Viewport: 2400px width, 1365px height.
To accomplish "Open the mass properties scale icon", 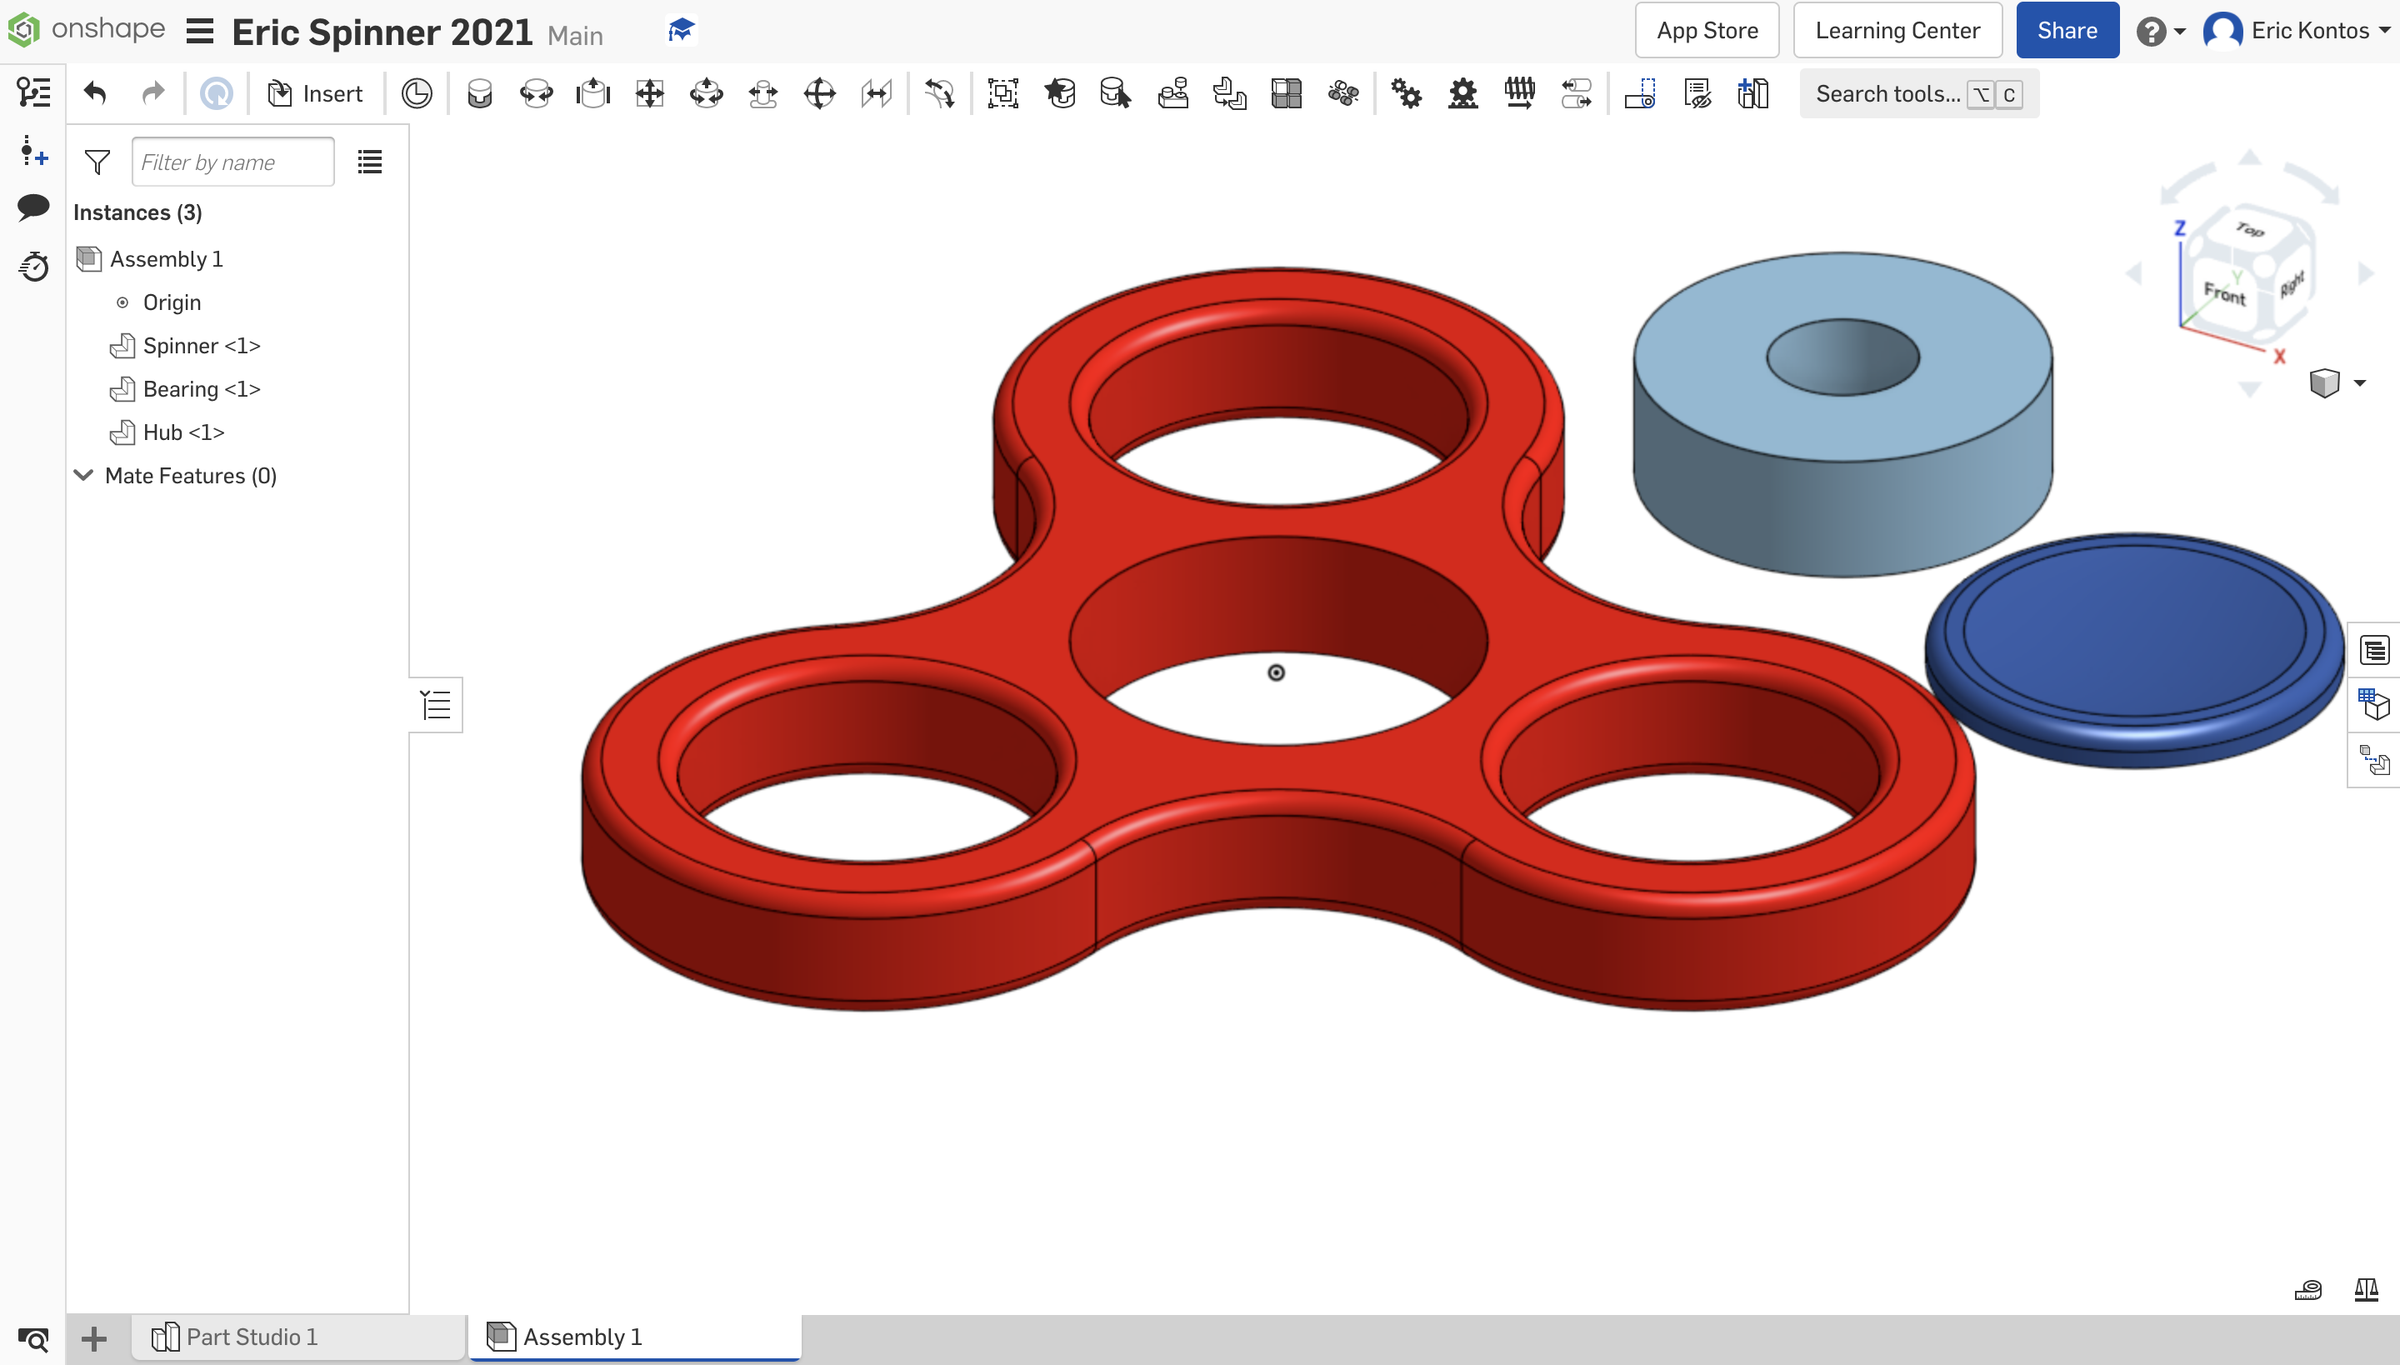I will pyautogui.click(x=2366, y=1290).
